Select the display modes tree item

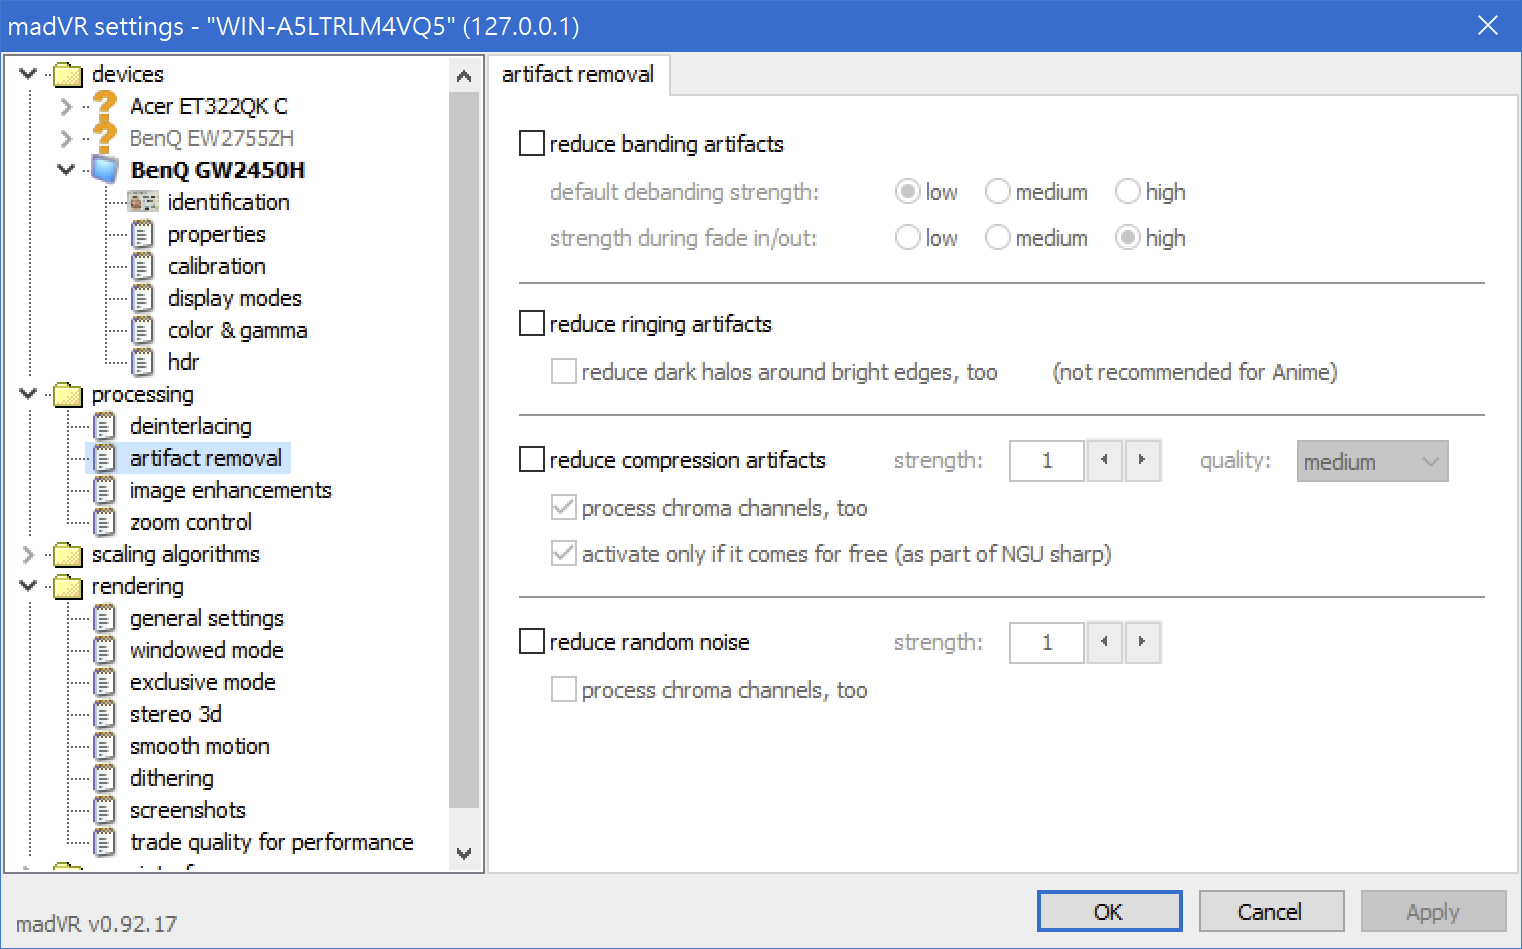(234, 298)
